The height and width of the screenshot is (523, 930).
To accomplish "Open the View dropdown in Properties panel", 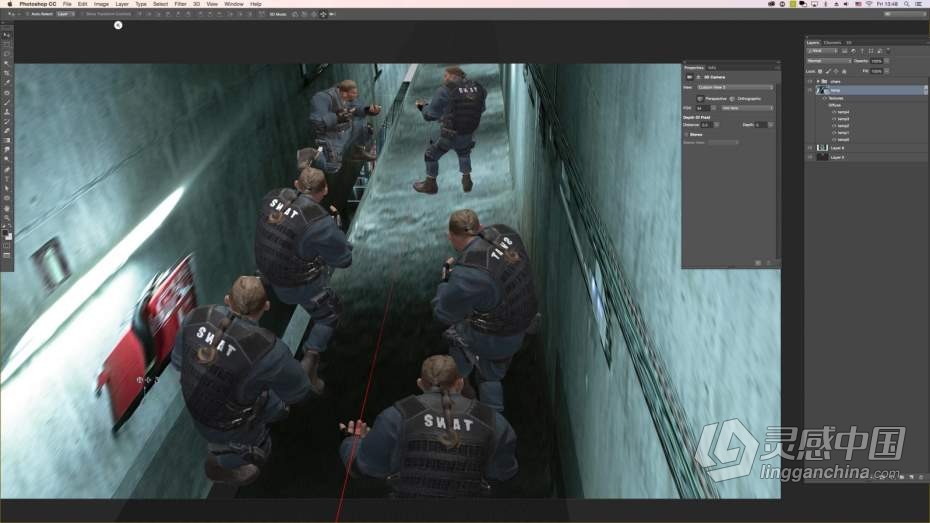I will click(x=735, y=87).
